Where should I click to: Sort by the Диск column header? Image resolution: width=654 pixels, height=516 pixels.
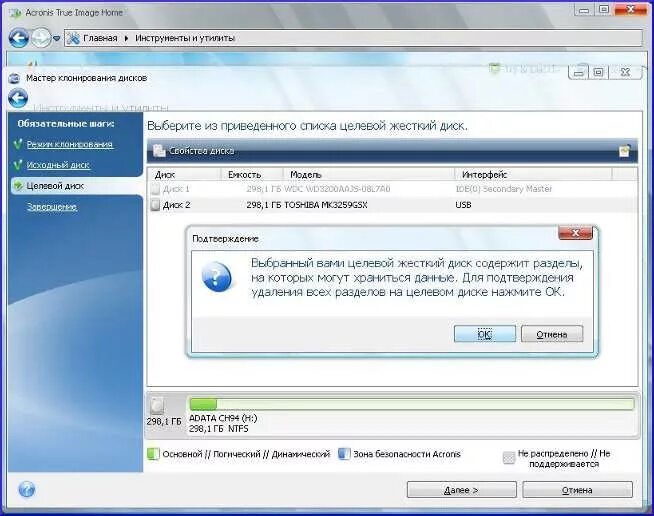[184, 174]
